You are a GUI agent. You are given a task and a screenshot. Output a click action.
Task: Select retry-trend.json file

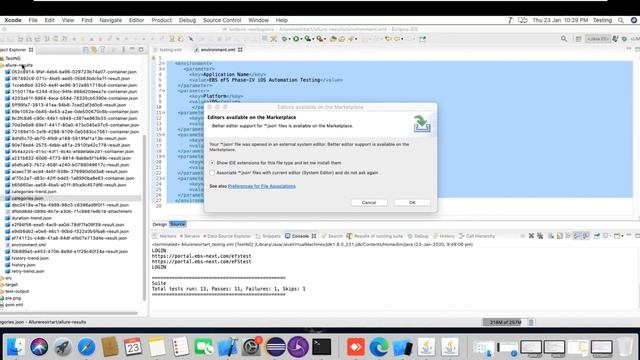(x=28, y=271)
